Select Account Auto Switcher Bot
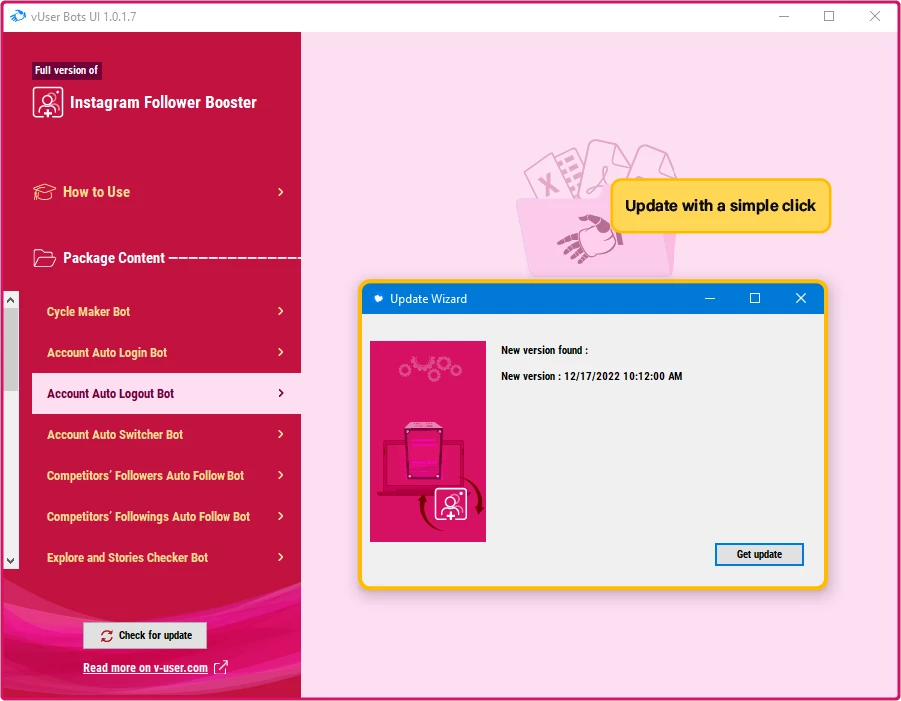Viewport: 901px width, 701px height. pos(166,434)
